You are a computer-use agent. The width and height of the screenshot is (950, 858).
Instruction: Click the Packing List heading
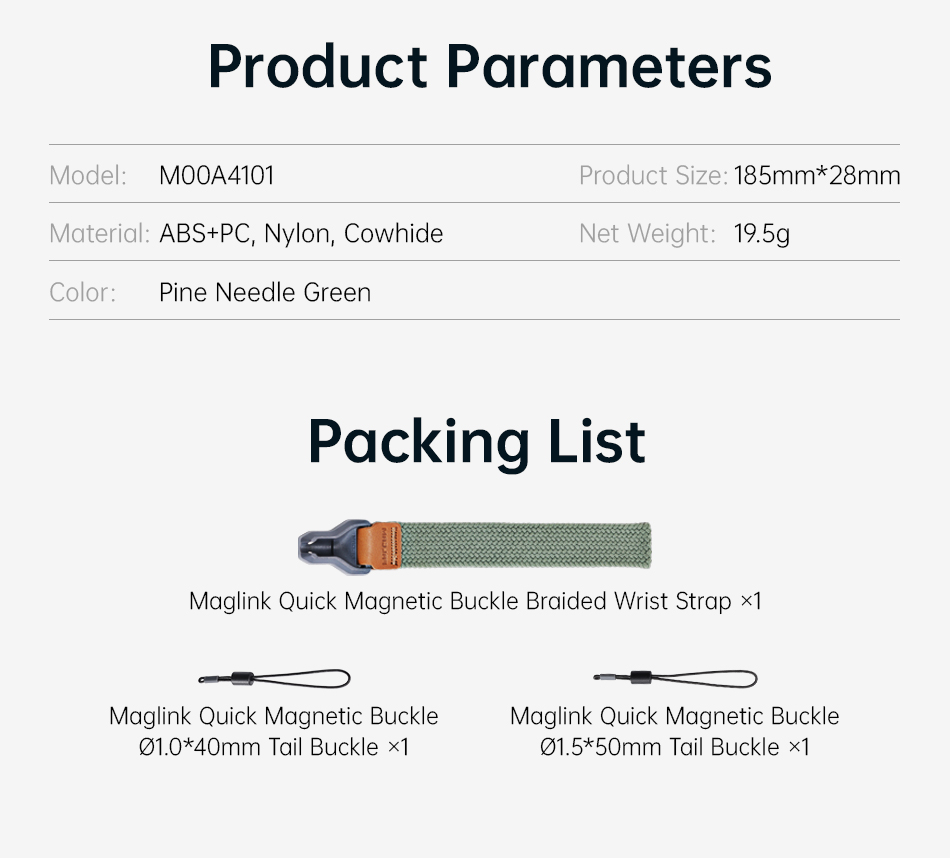(477, 442)
